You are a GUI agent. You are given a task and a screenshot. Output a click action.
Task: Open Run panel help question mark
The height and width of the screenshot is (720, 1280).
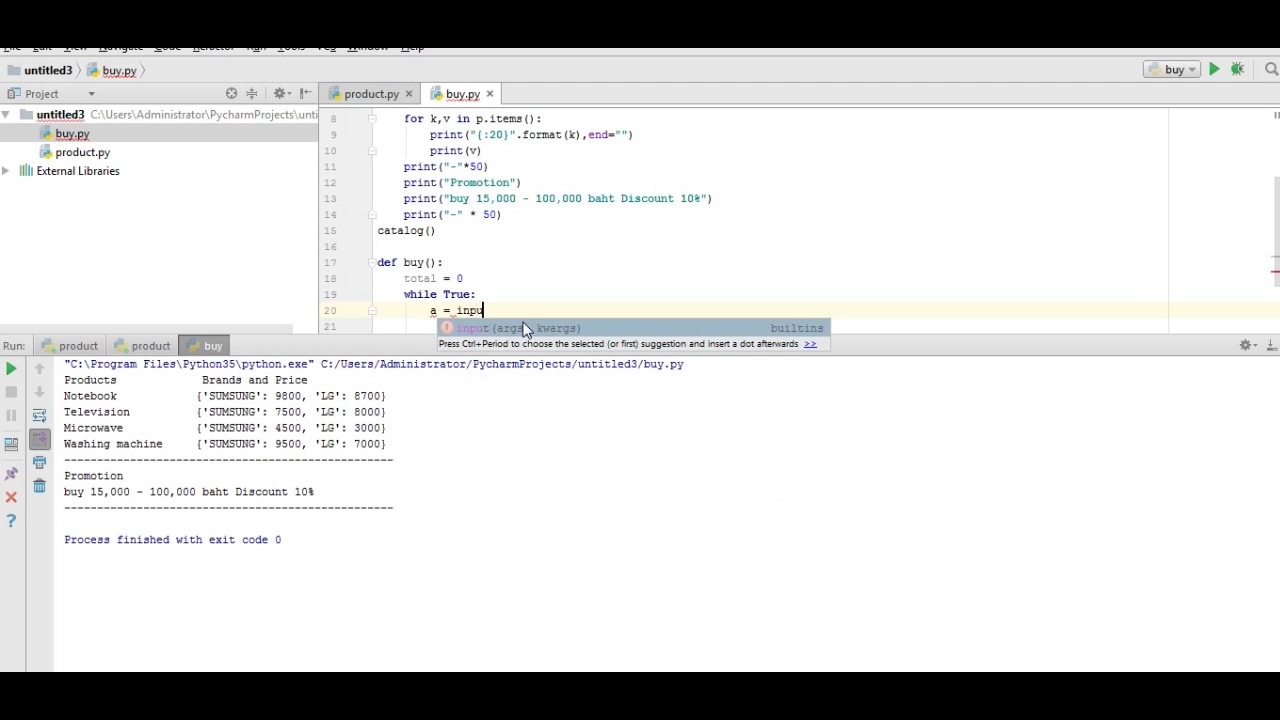pyautogui.click(x=11, y=521)
